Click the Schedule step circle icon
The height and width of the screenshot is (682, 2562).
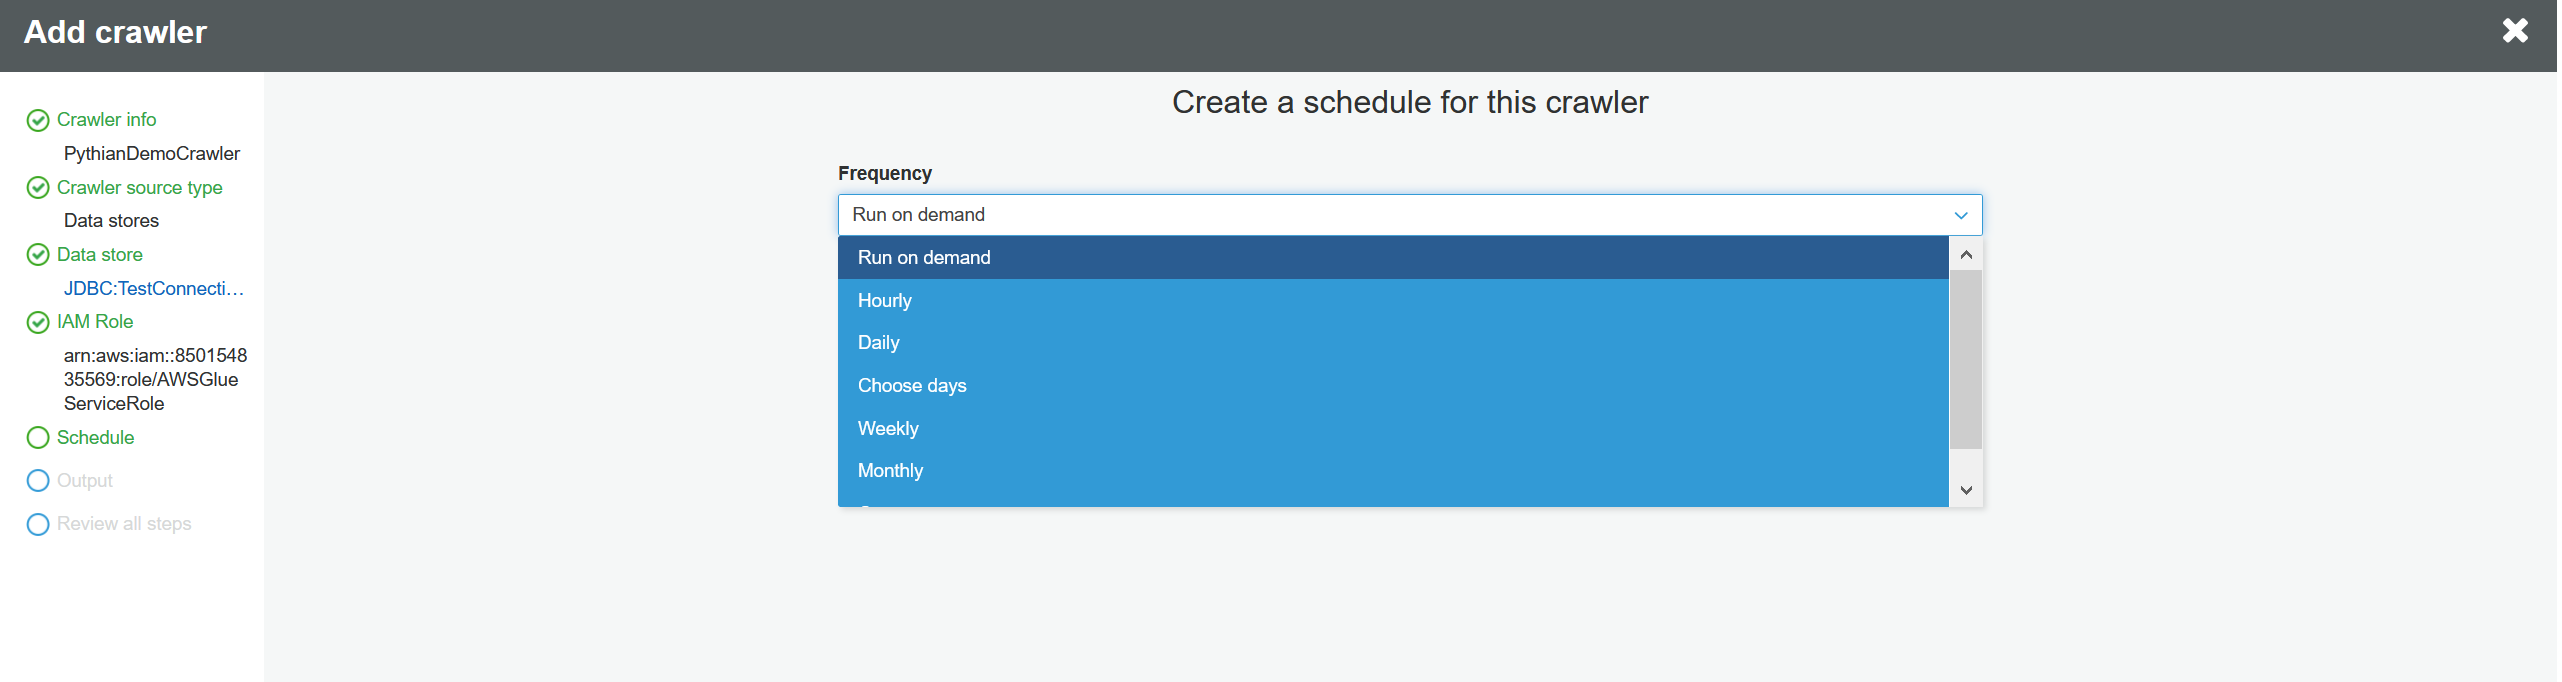pos(38,438)
